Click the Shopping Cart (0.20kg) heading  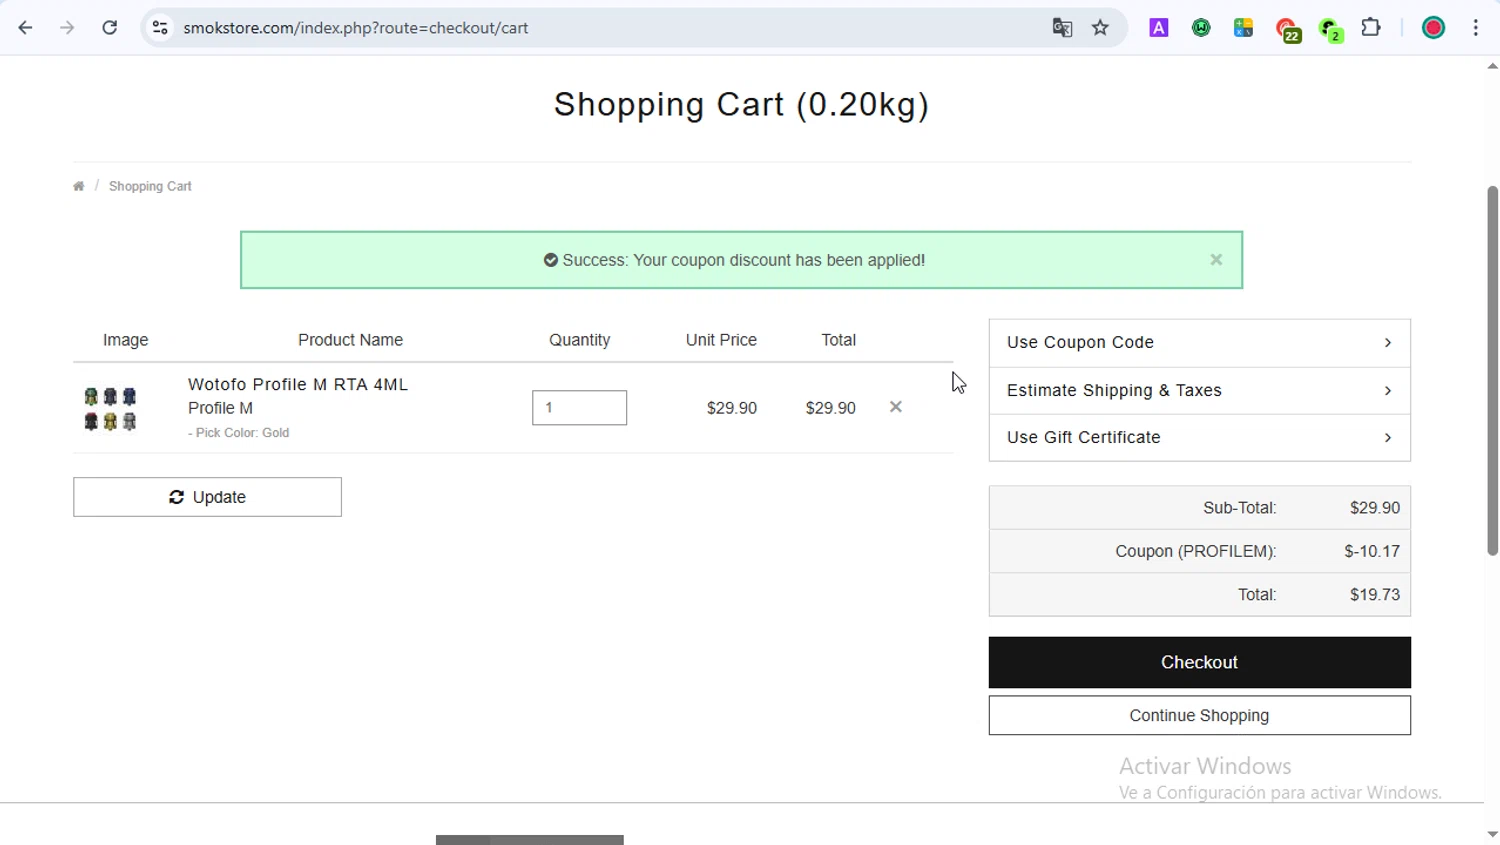point(741,104)
